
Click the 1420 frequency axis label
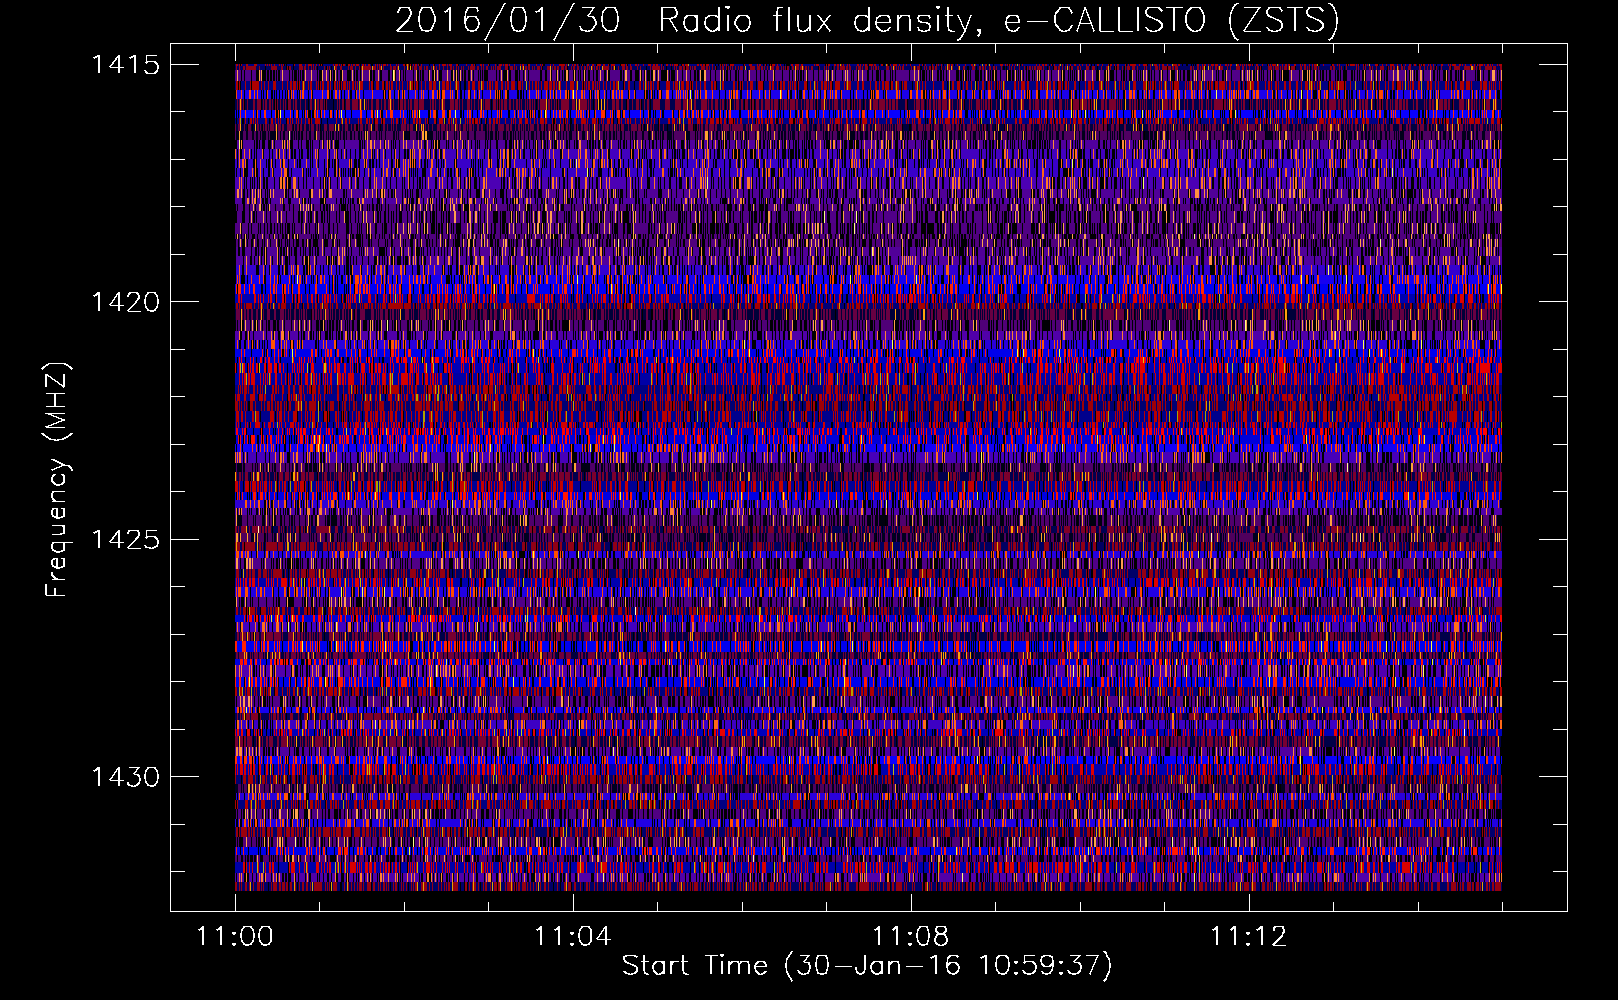pos(126,302)
